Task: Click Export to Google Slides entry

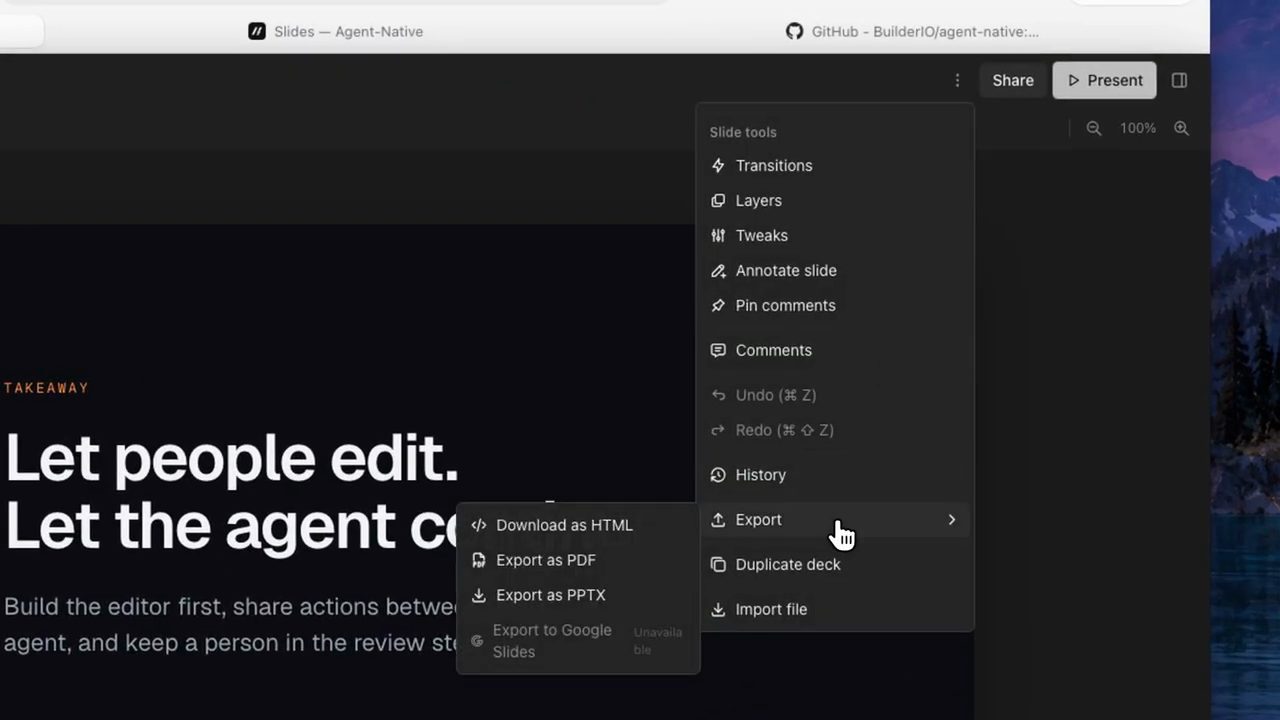Action: (578, 641)
